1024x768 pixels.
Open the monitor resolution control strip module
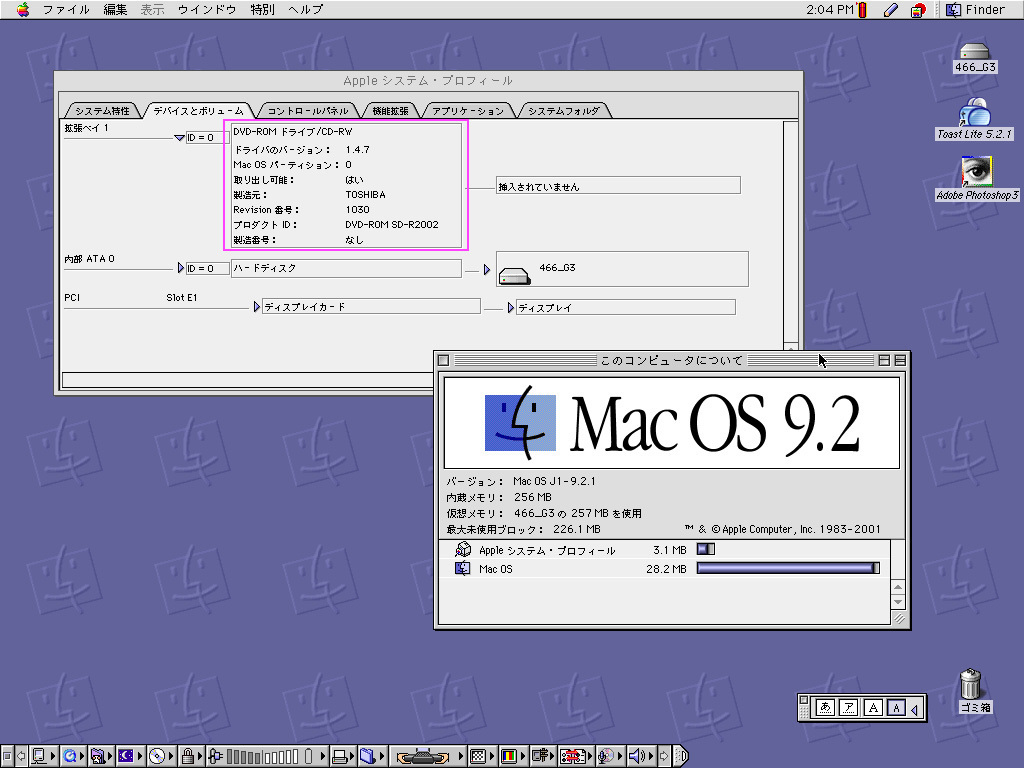click(x=43, y=756)
